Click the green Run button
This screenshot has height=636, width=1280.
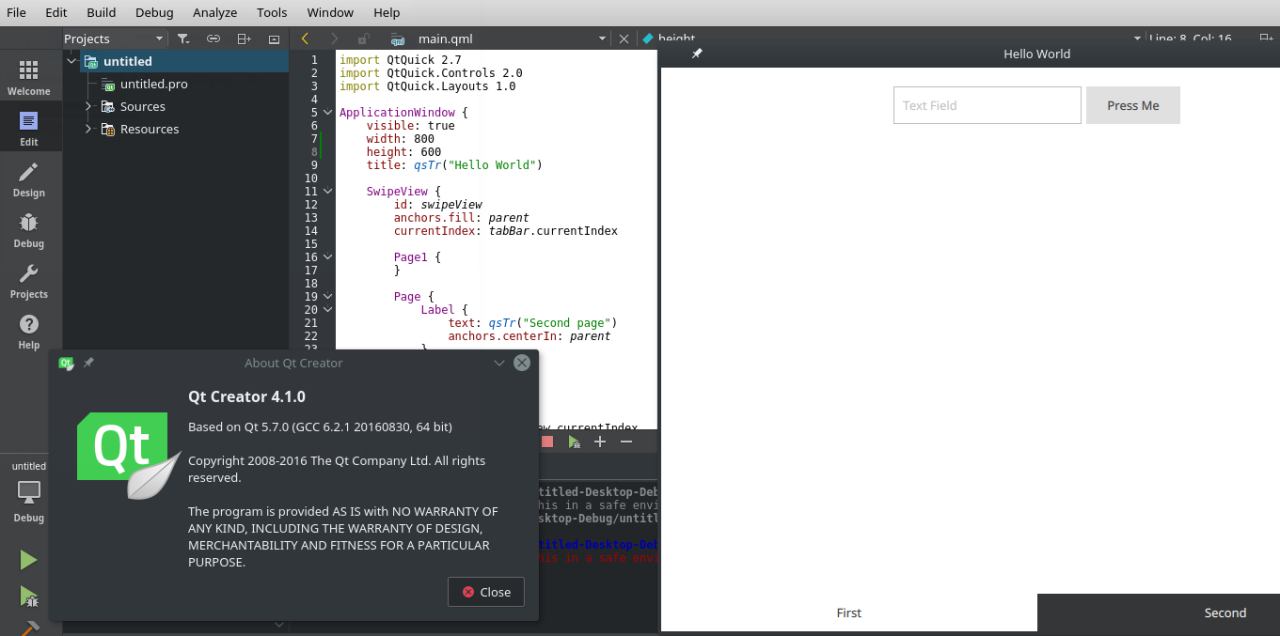point(29,560)
